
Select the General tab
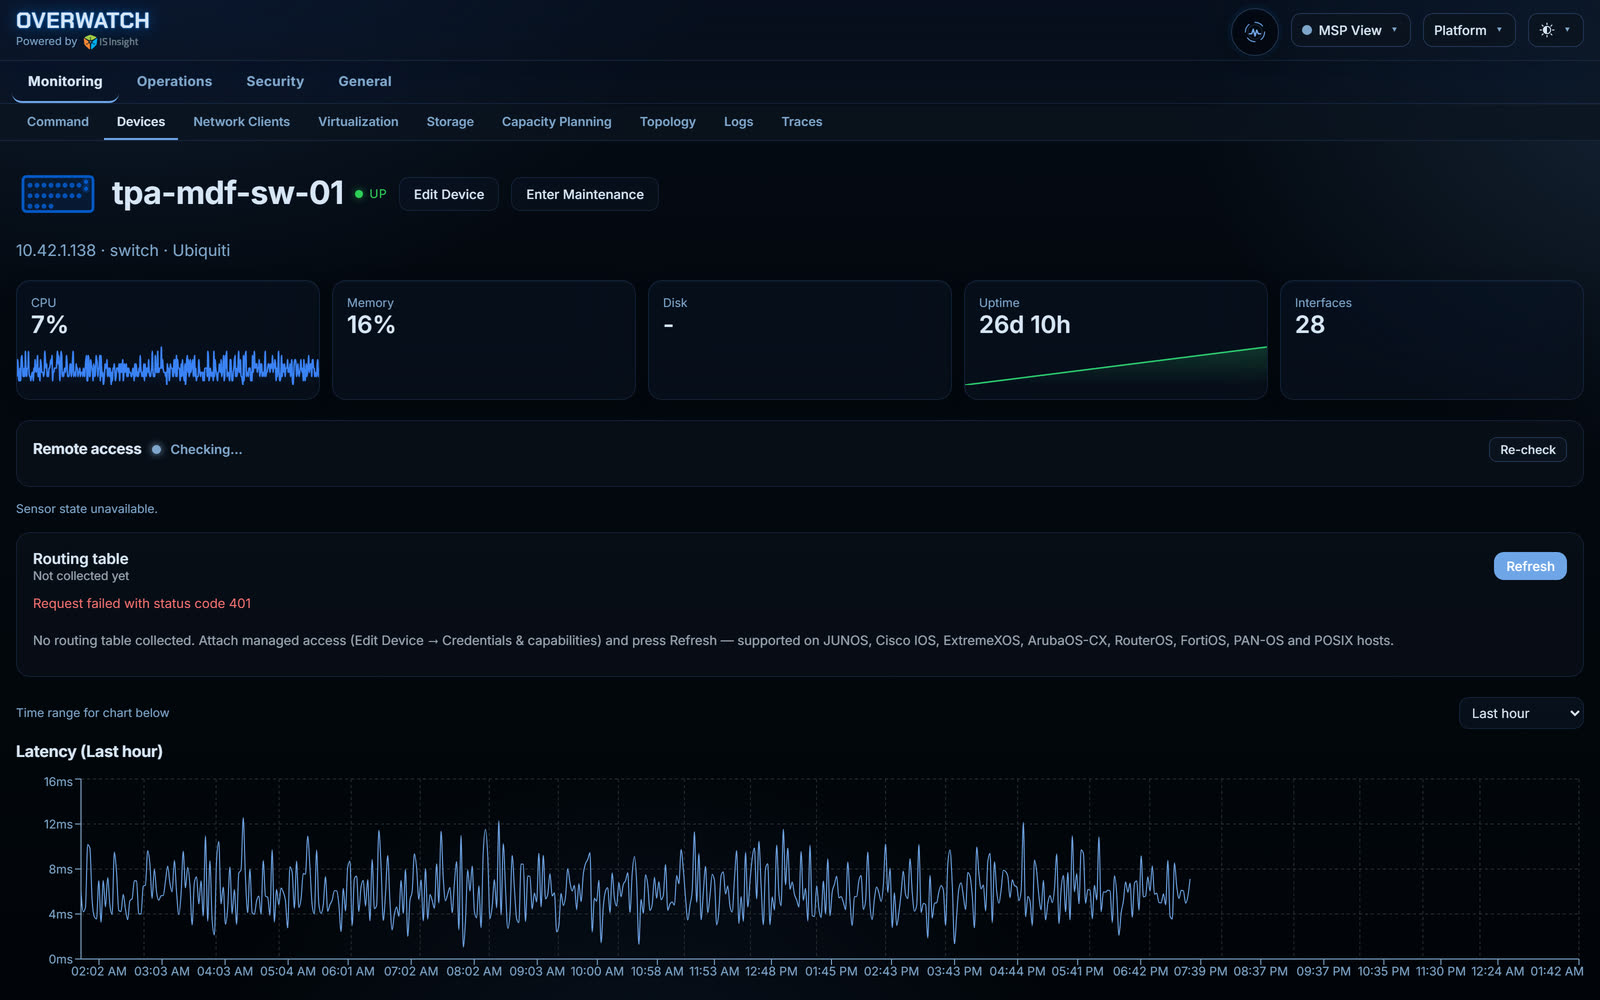tap(365, 81)
